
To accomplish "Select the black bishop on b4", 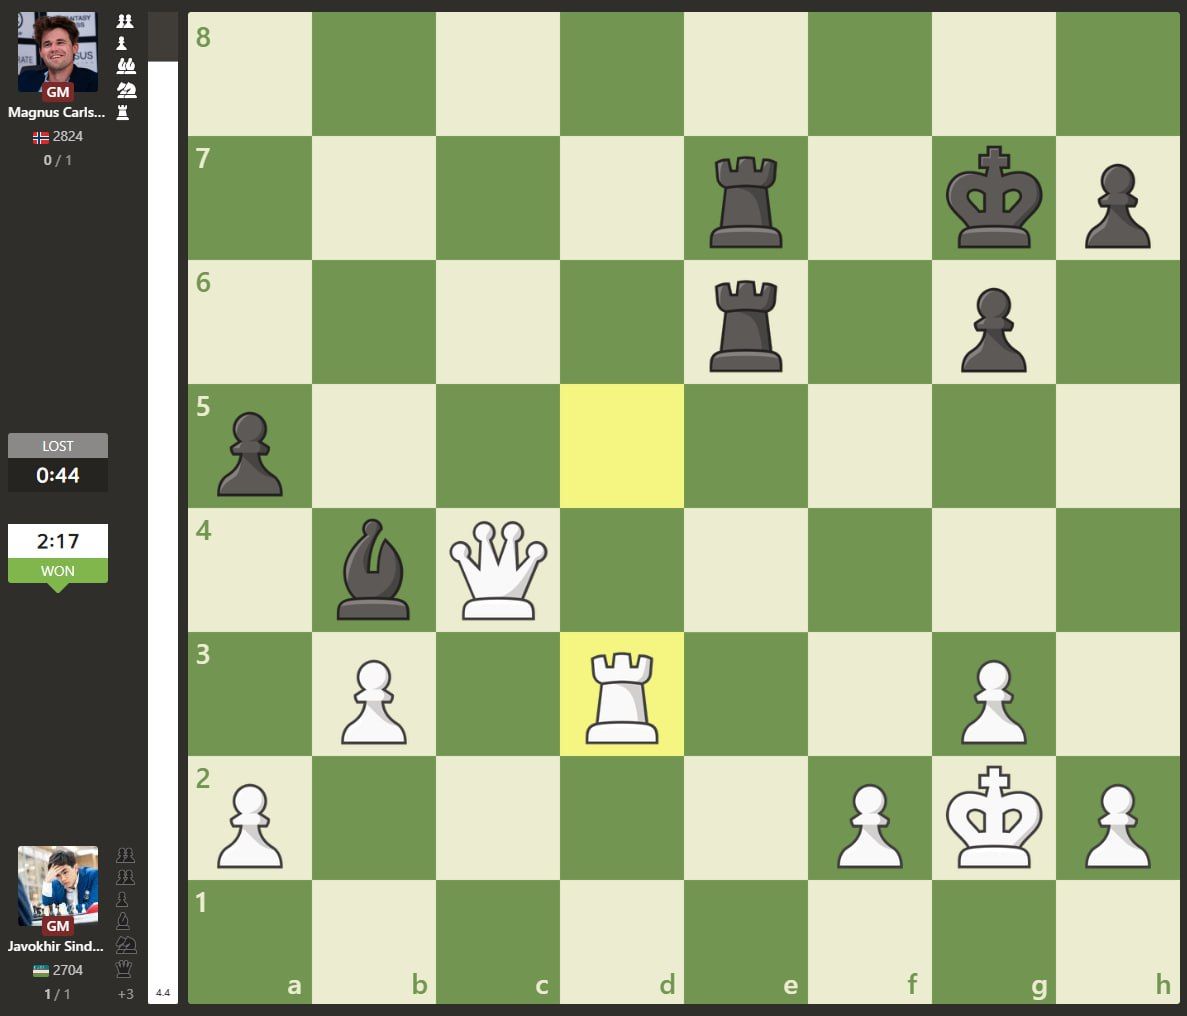I will [373, 570].
